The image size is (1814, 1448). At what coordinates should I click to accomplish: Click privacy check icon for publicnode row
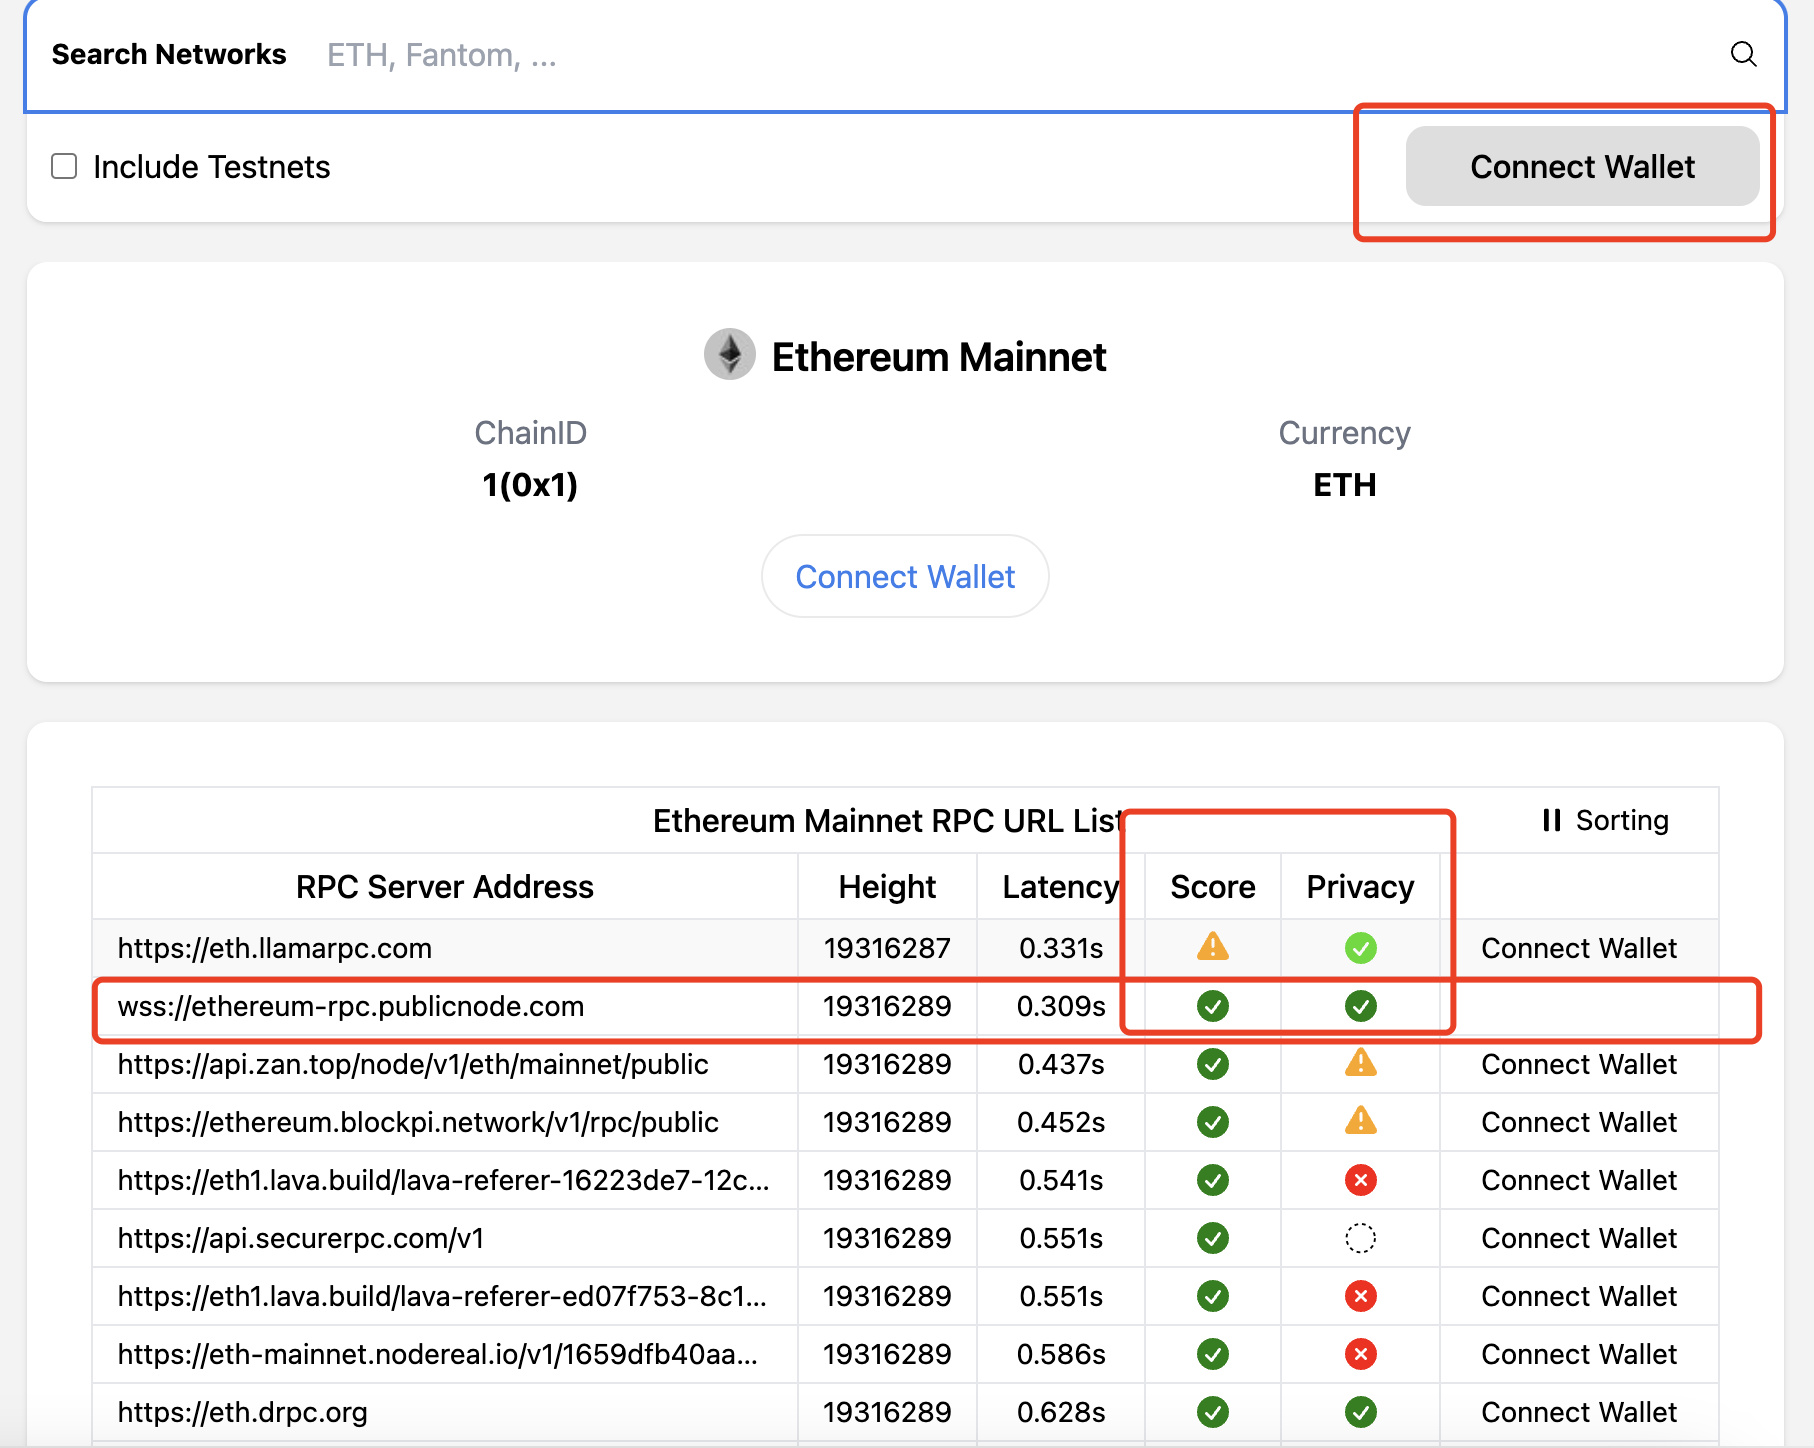(1361, 1006)
